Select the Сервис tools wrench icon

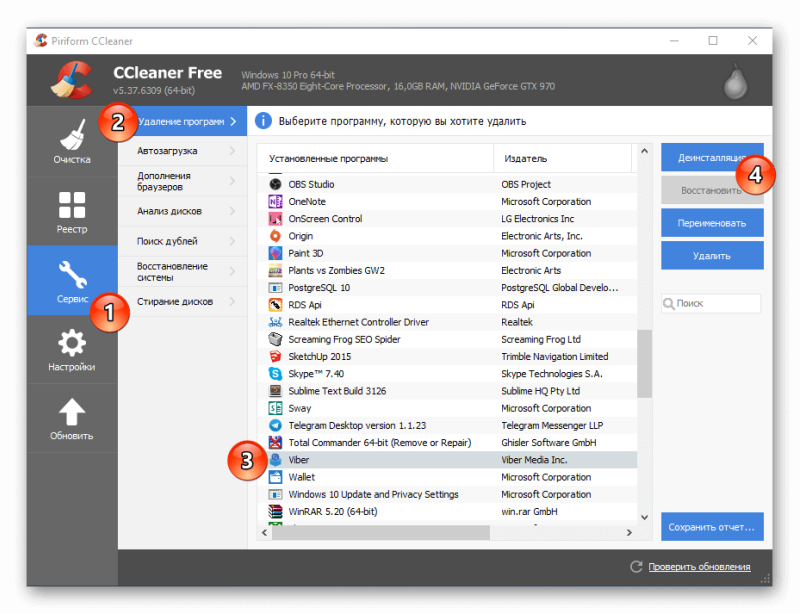pyautogui.click(x=72, y=274)
